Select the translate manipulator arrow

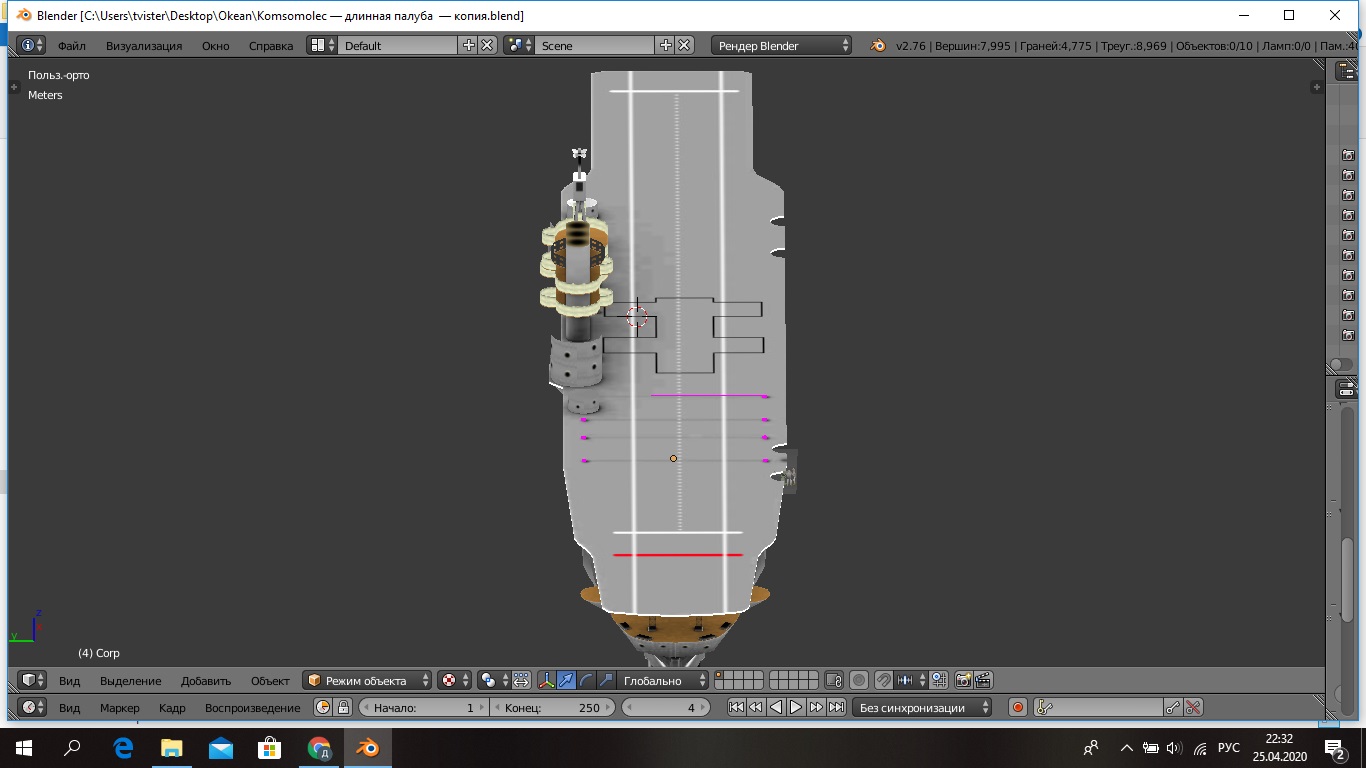567,680
